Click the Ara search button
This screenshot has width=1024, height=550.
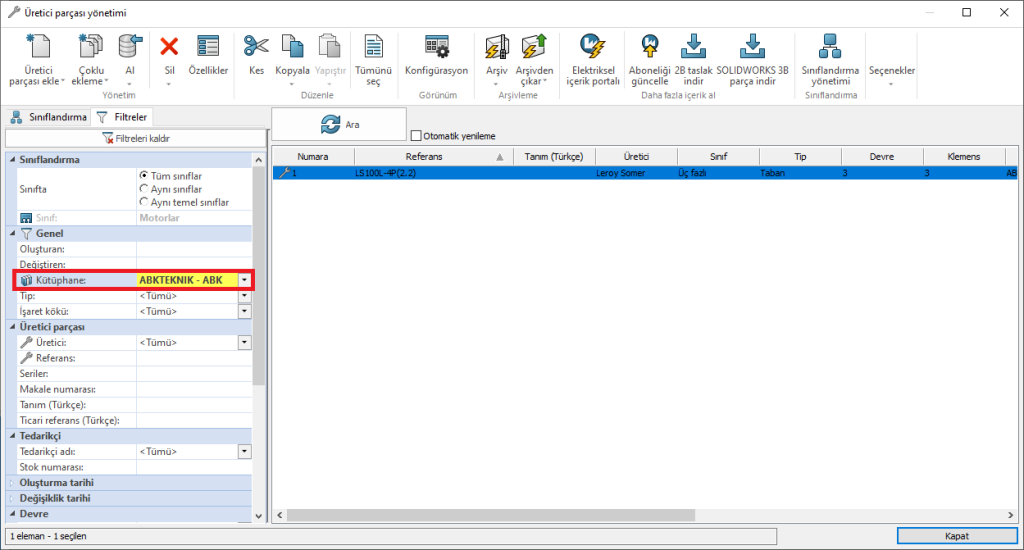tap(339, 124)
